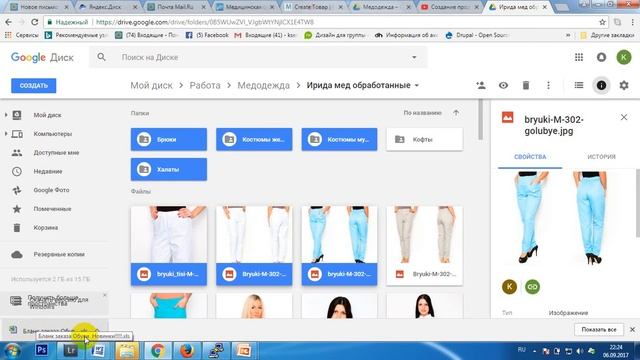Open Facebook bookmark
The image size is (640, 360).
(x=207, y=35)
